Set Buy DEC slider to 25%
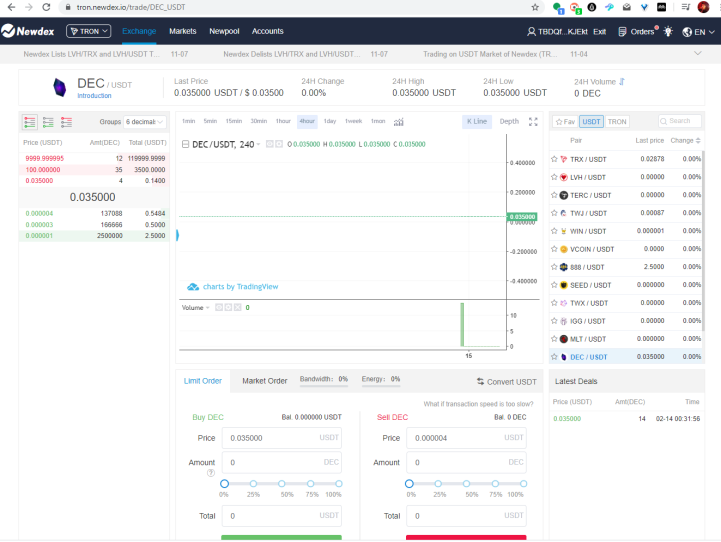The image size is (721, 542). click(253, 484)
